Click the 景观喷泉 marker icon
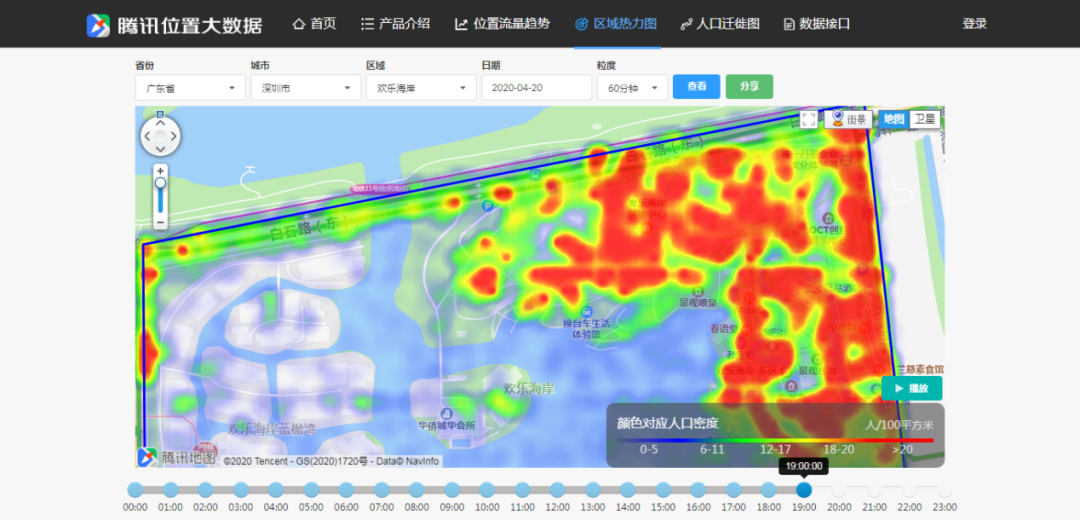Image resolution: width=1080 pixels, height=520 pixels. click(698, 290)
